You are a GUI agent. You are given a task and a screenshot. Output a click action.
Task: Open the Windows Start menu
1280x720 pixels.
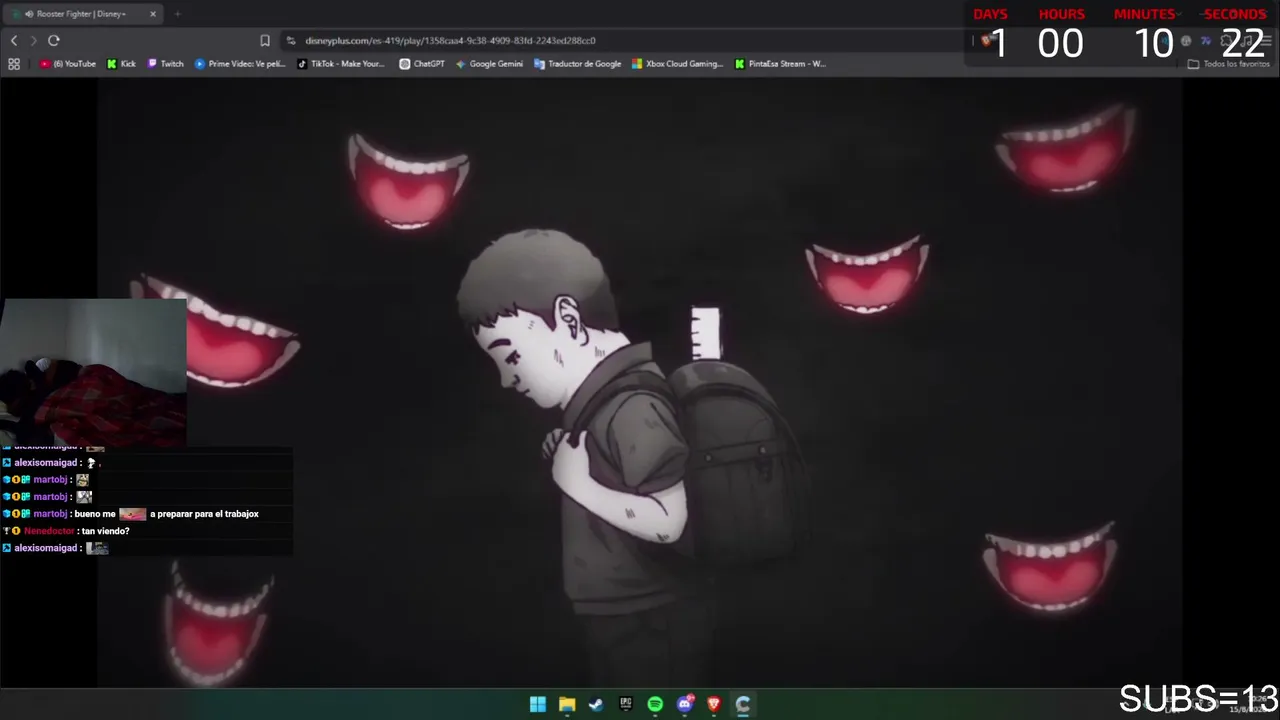click(x=538, y=704)
